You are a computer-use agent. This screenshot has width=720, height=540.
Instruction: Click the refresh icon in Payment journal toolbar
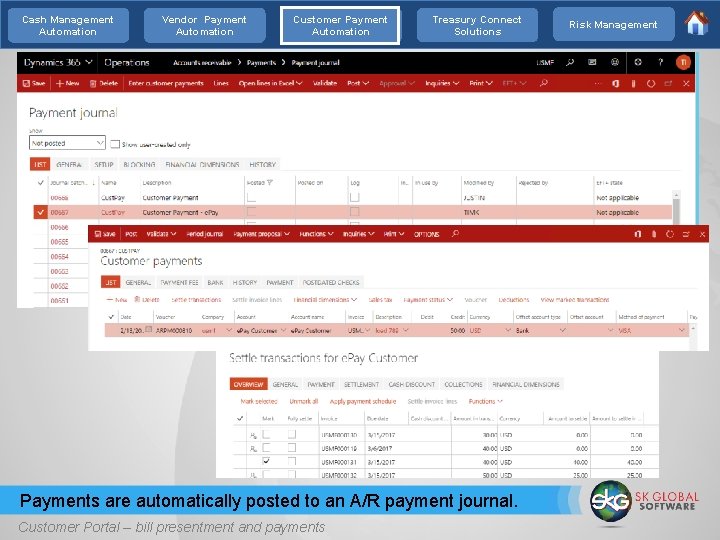(x=651, y=84)
